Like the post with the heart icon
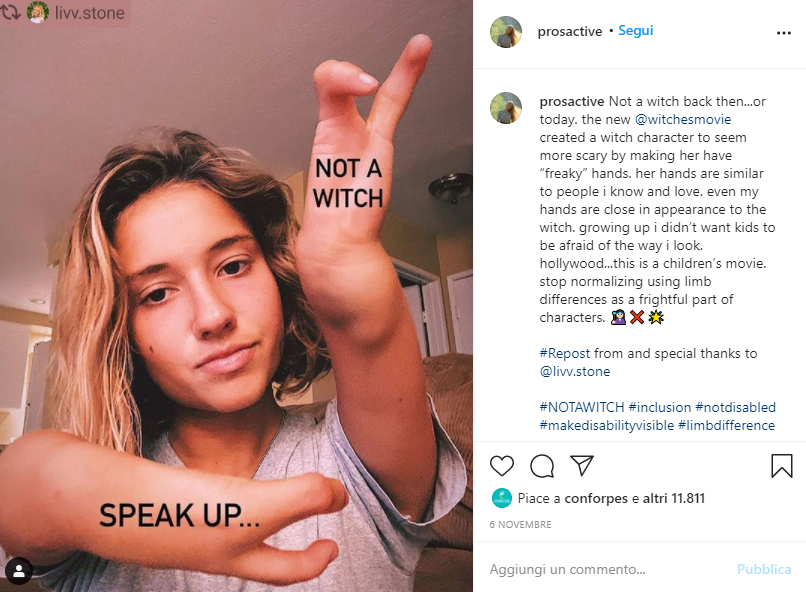Image resolution: width=806 pixels, height=592 pixels. click(502, 466)
